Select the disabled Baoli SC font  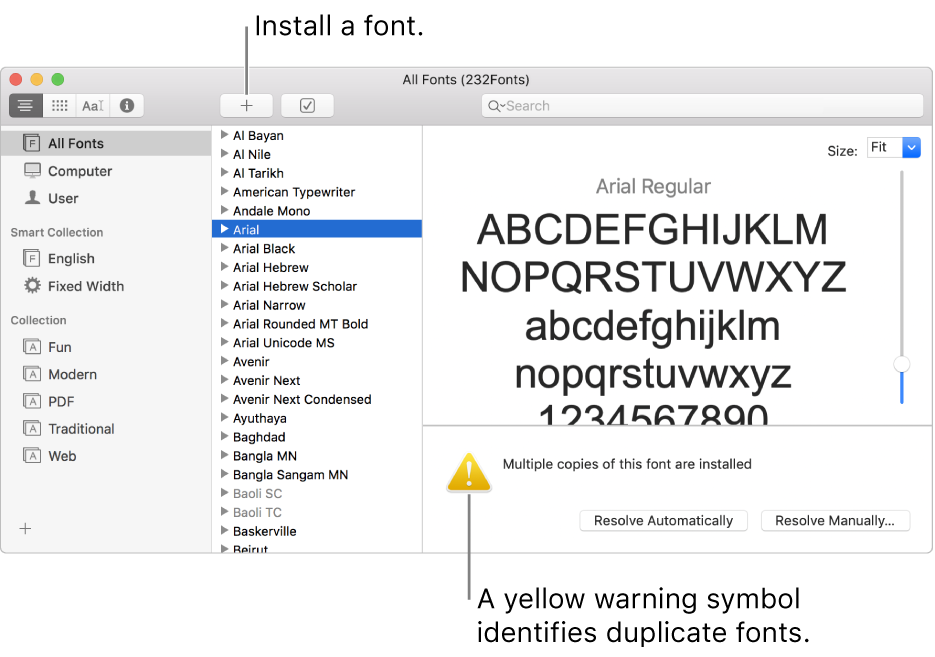(257, 494)
